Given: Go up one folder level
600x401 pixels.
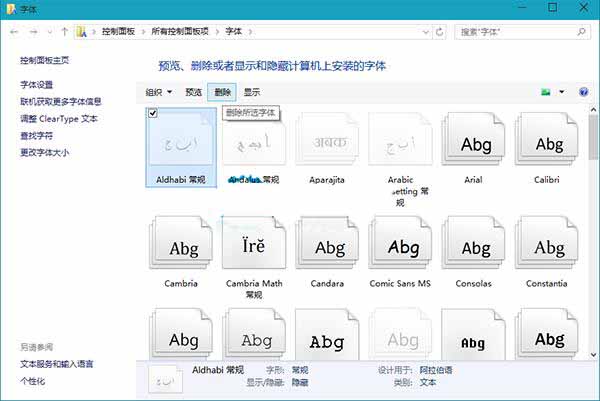Looking at the screenshot, I should tap(65, 32).
